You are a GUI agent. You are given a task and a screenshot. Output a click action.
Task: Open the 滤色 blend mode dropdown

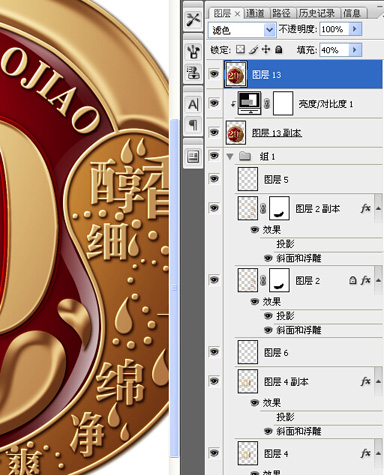point(242,30)
